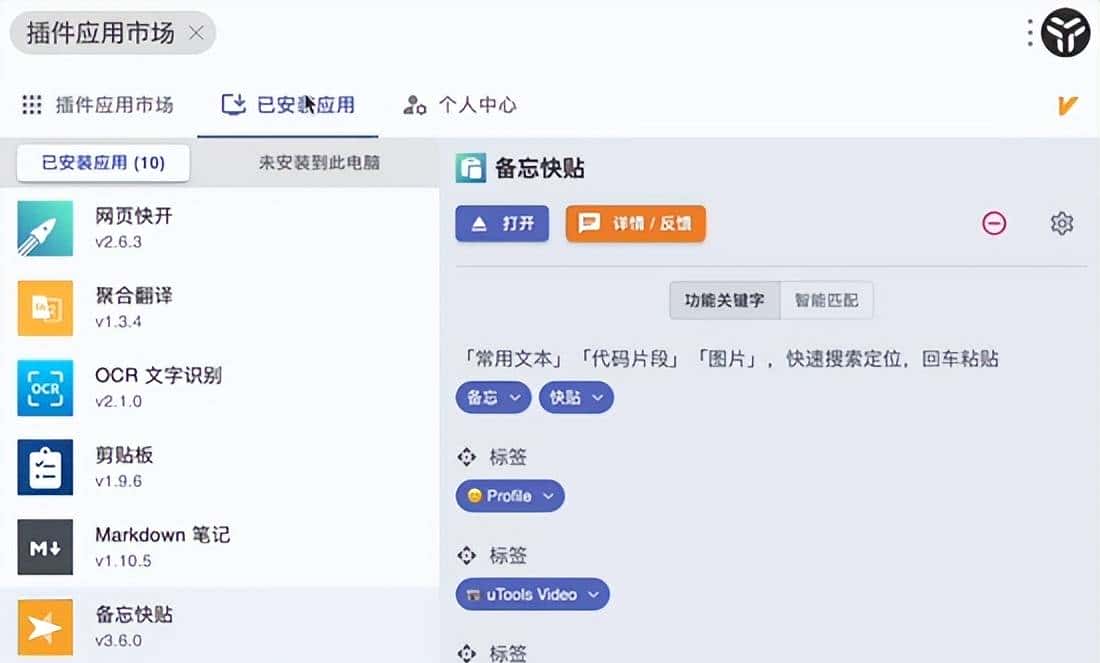Open 详情/反馈 for the plugin
1100x663 pixels.
[x=635, y=224]
